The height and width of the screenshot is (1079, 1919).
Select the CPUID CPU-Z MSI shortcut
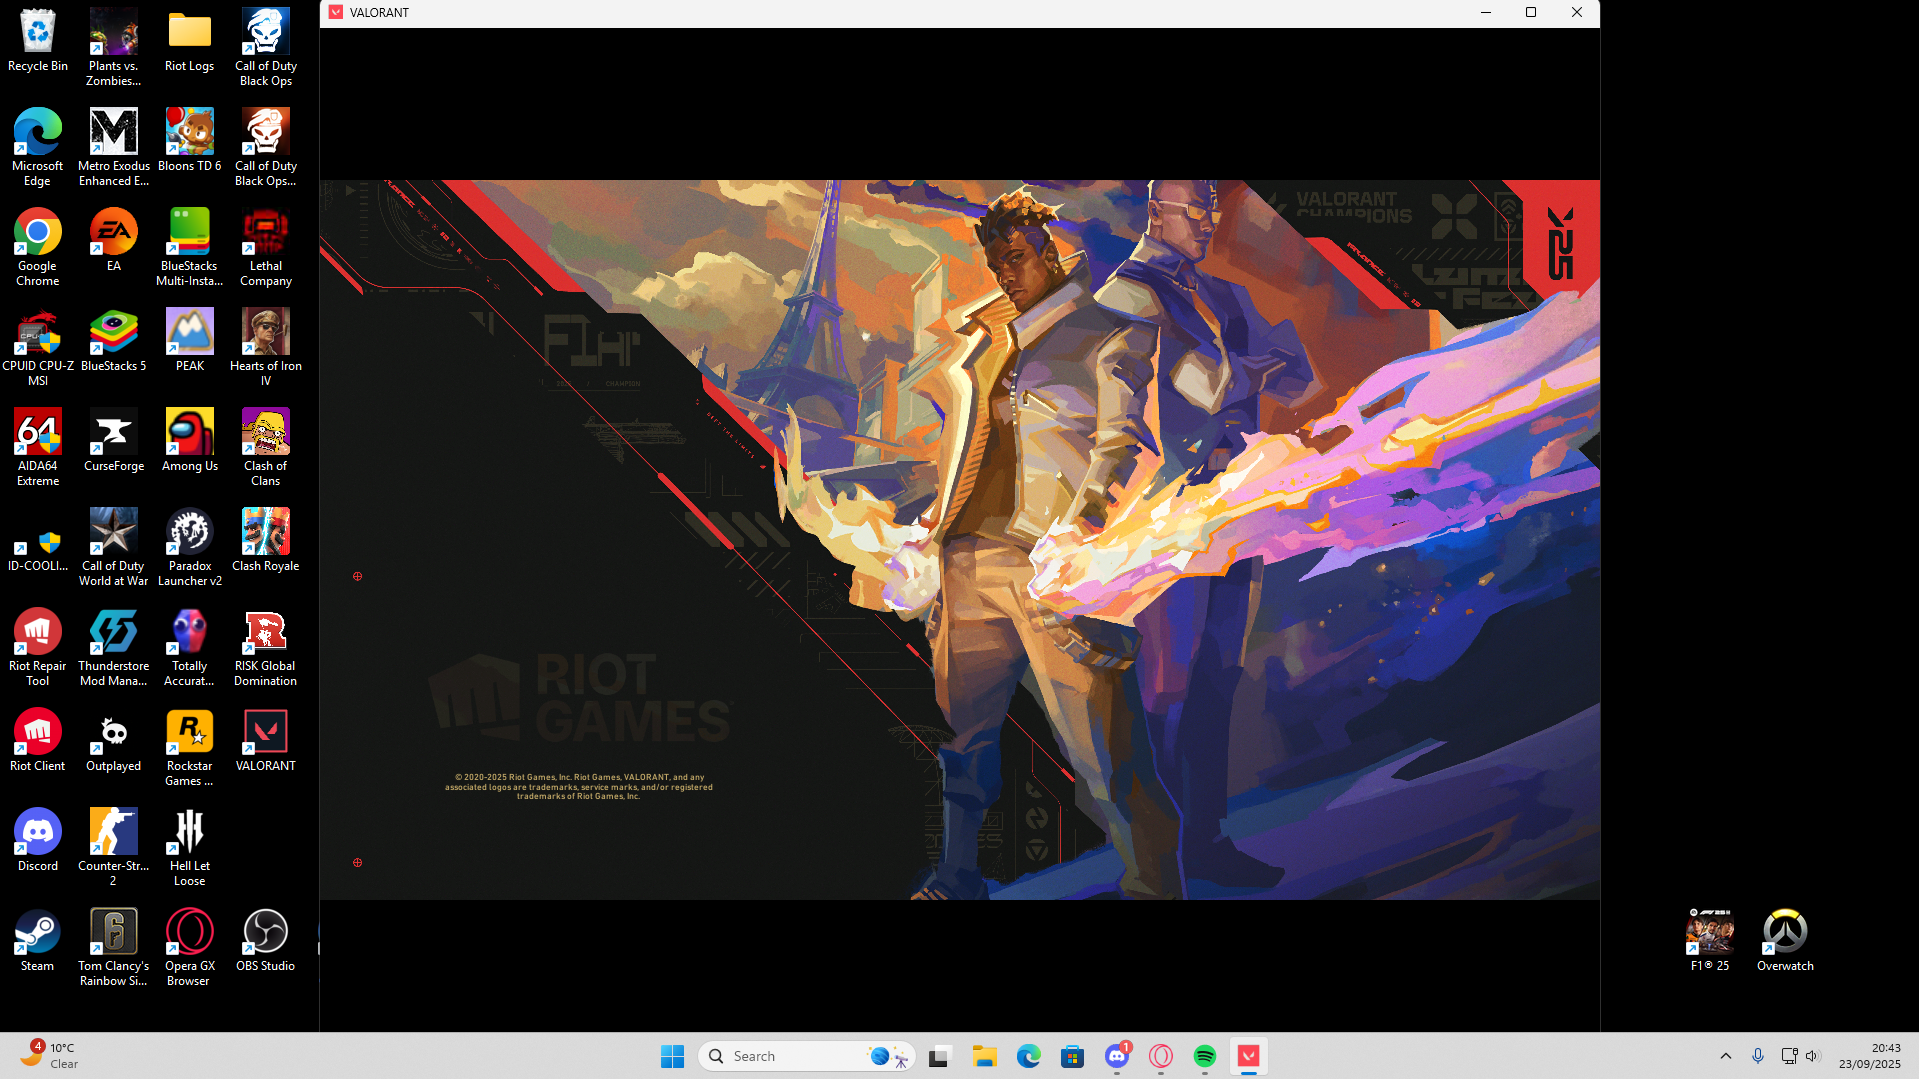(38, 348)
